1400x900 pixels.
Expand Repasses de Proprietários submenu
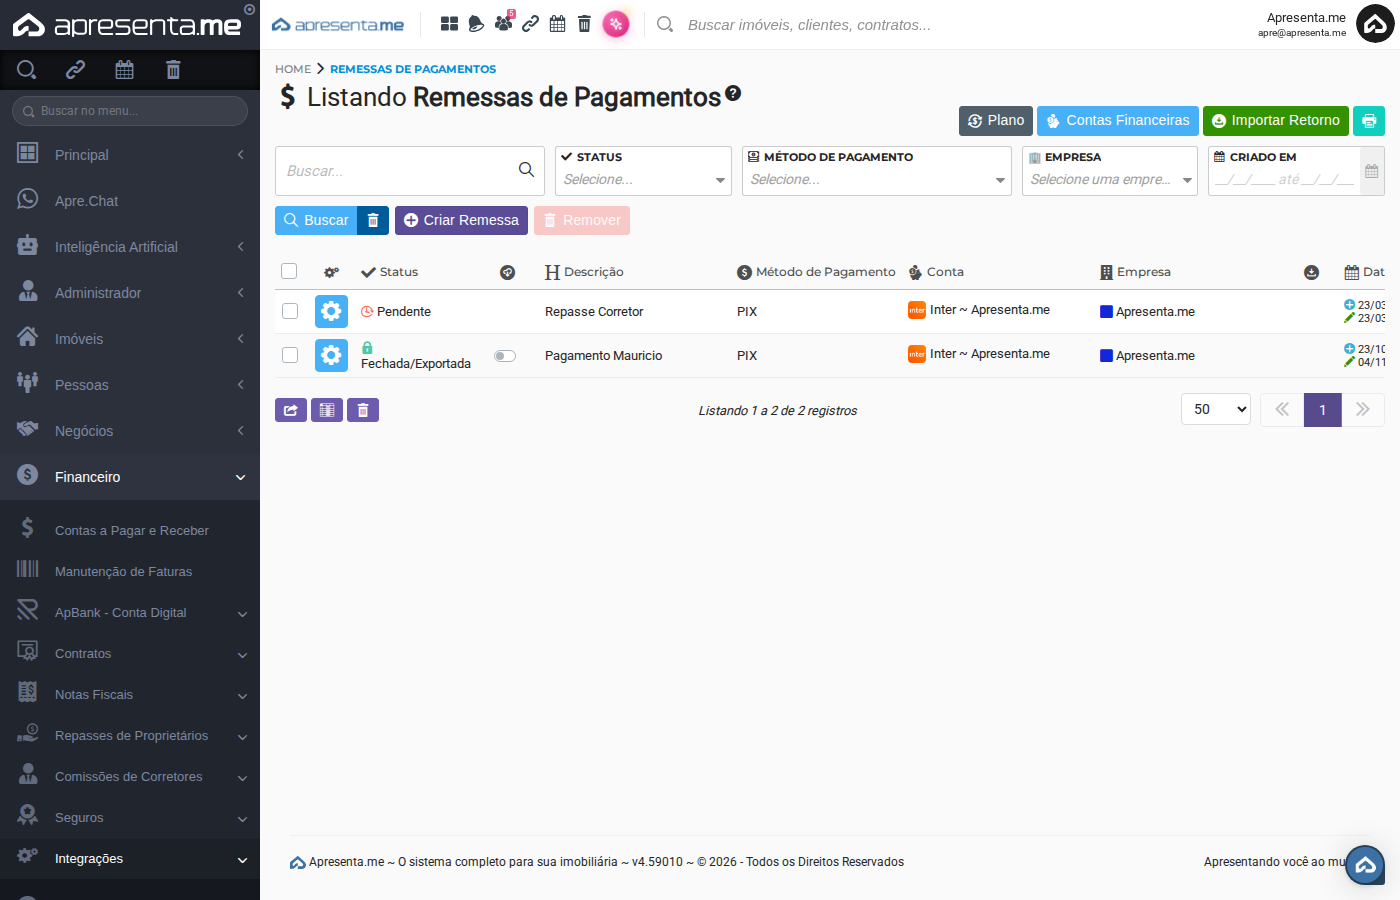130,736
